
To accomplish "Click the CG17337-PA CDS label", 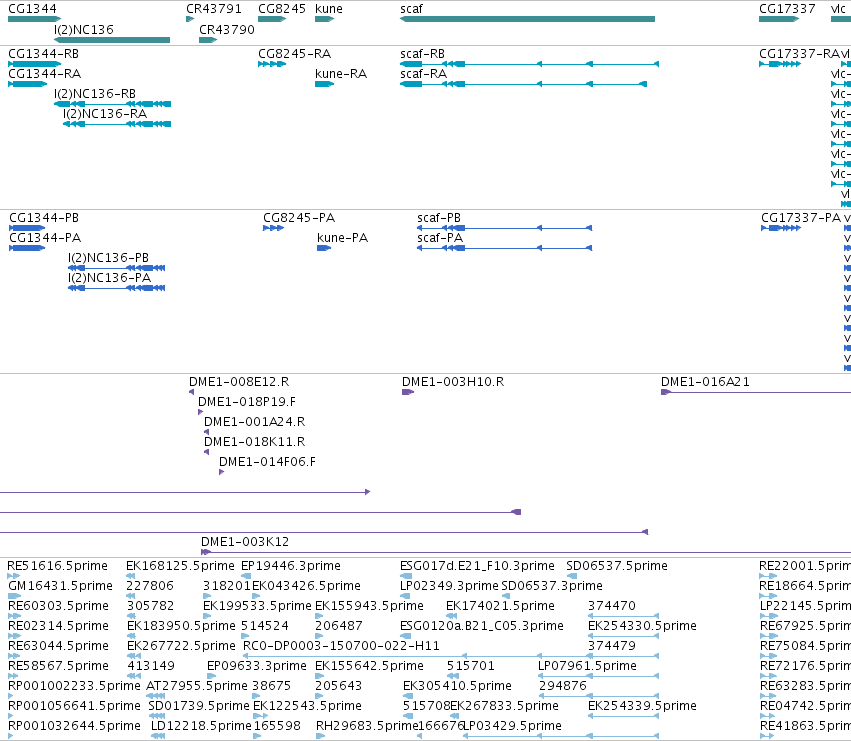I will pyautogui.click(x=801, y=218).
